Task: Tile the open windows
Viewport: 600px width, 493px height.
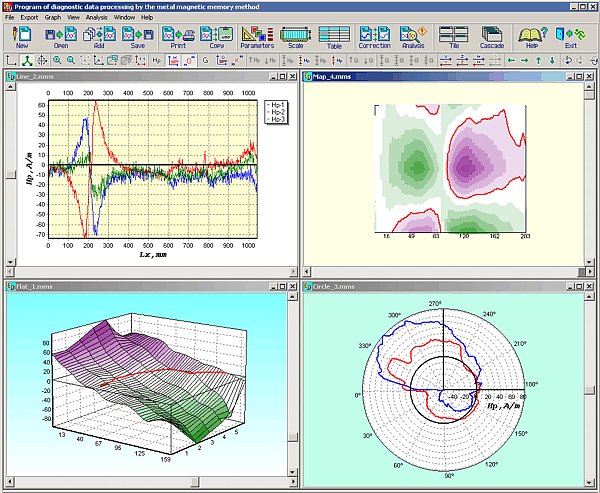Action: [453, 38]
